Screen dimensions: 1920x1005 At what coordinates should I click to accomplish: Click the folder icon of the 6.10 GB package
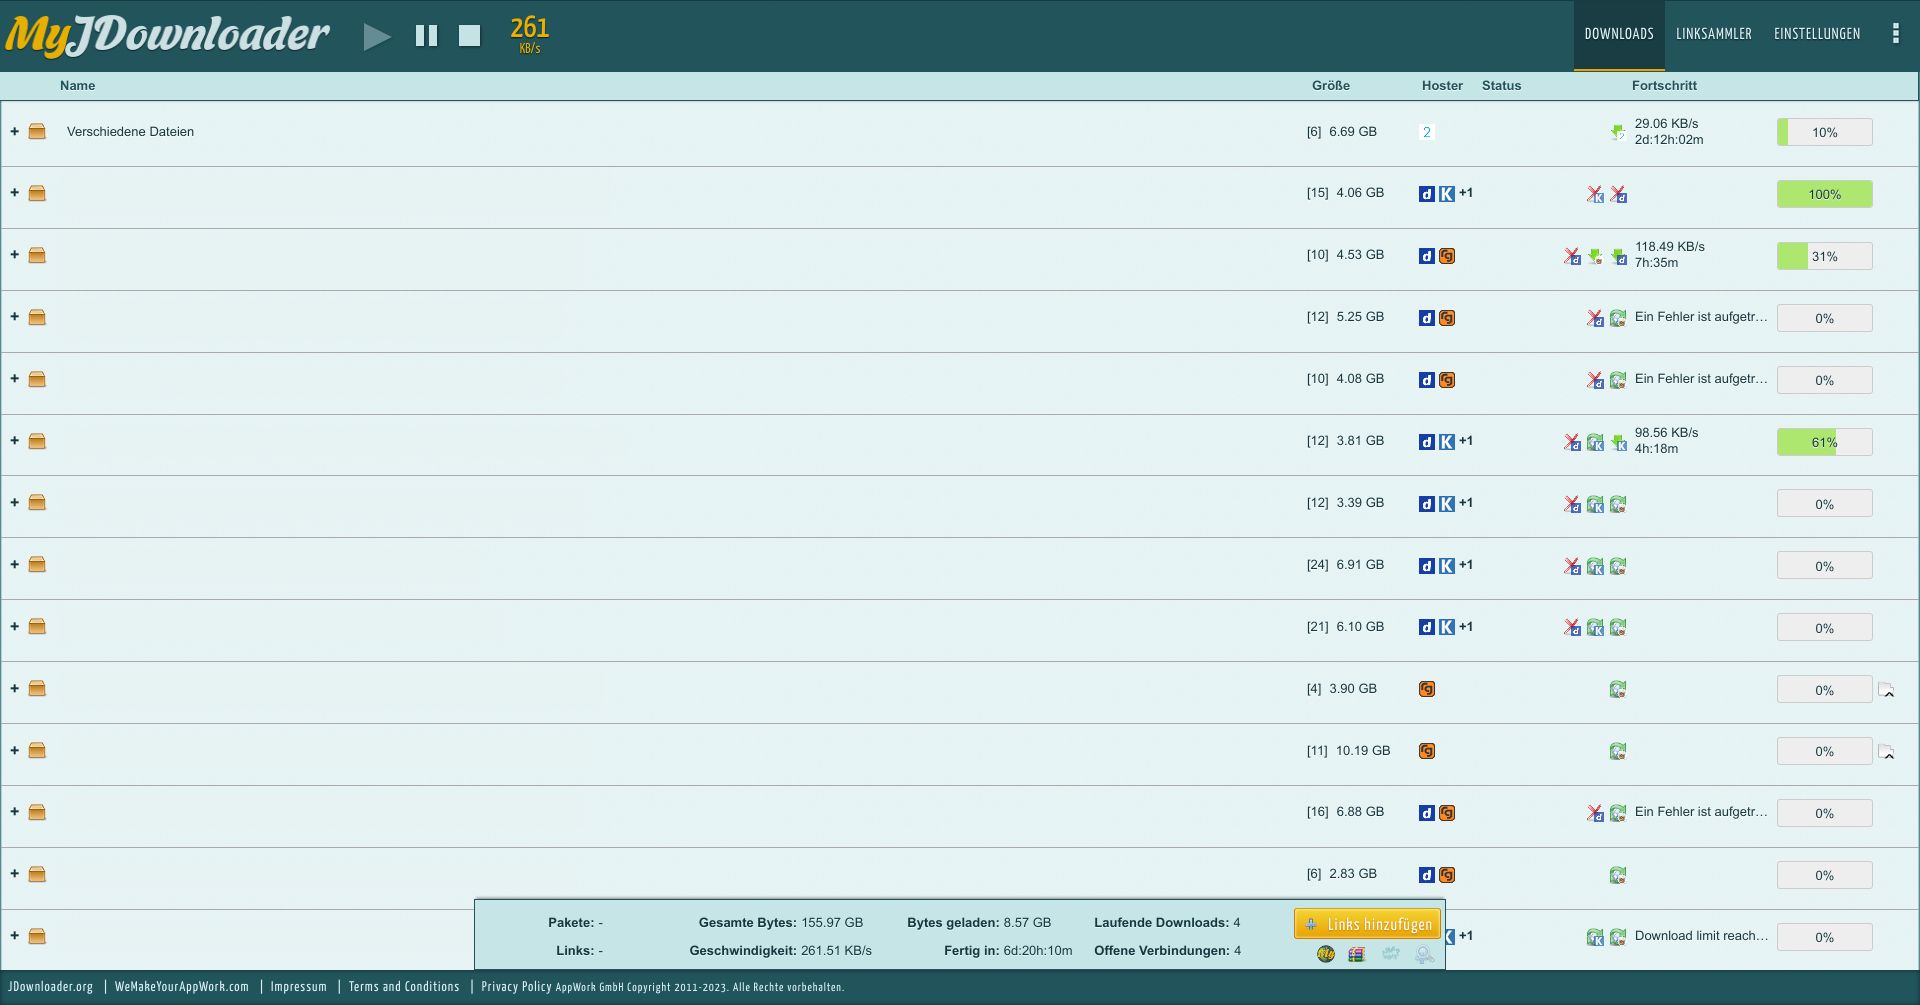coord(37,626)
